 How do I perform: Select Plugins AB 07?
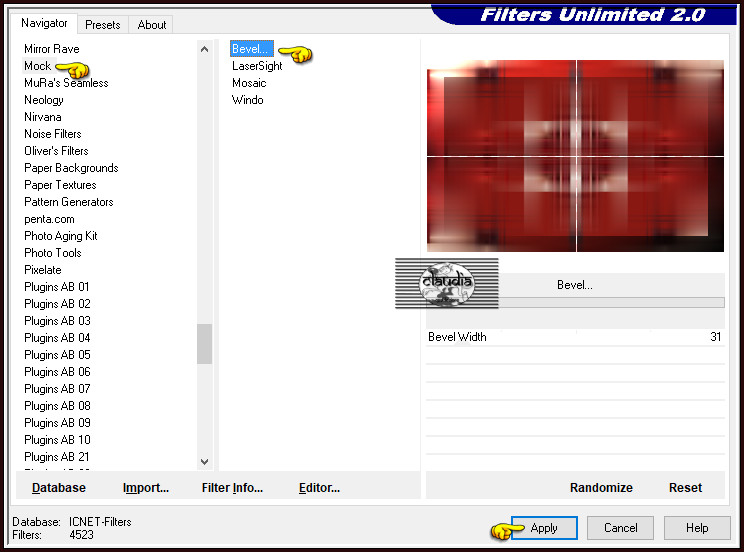coord(57,389)
